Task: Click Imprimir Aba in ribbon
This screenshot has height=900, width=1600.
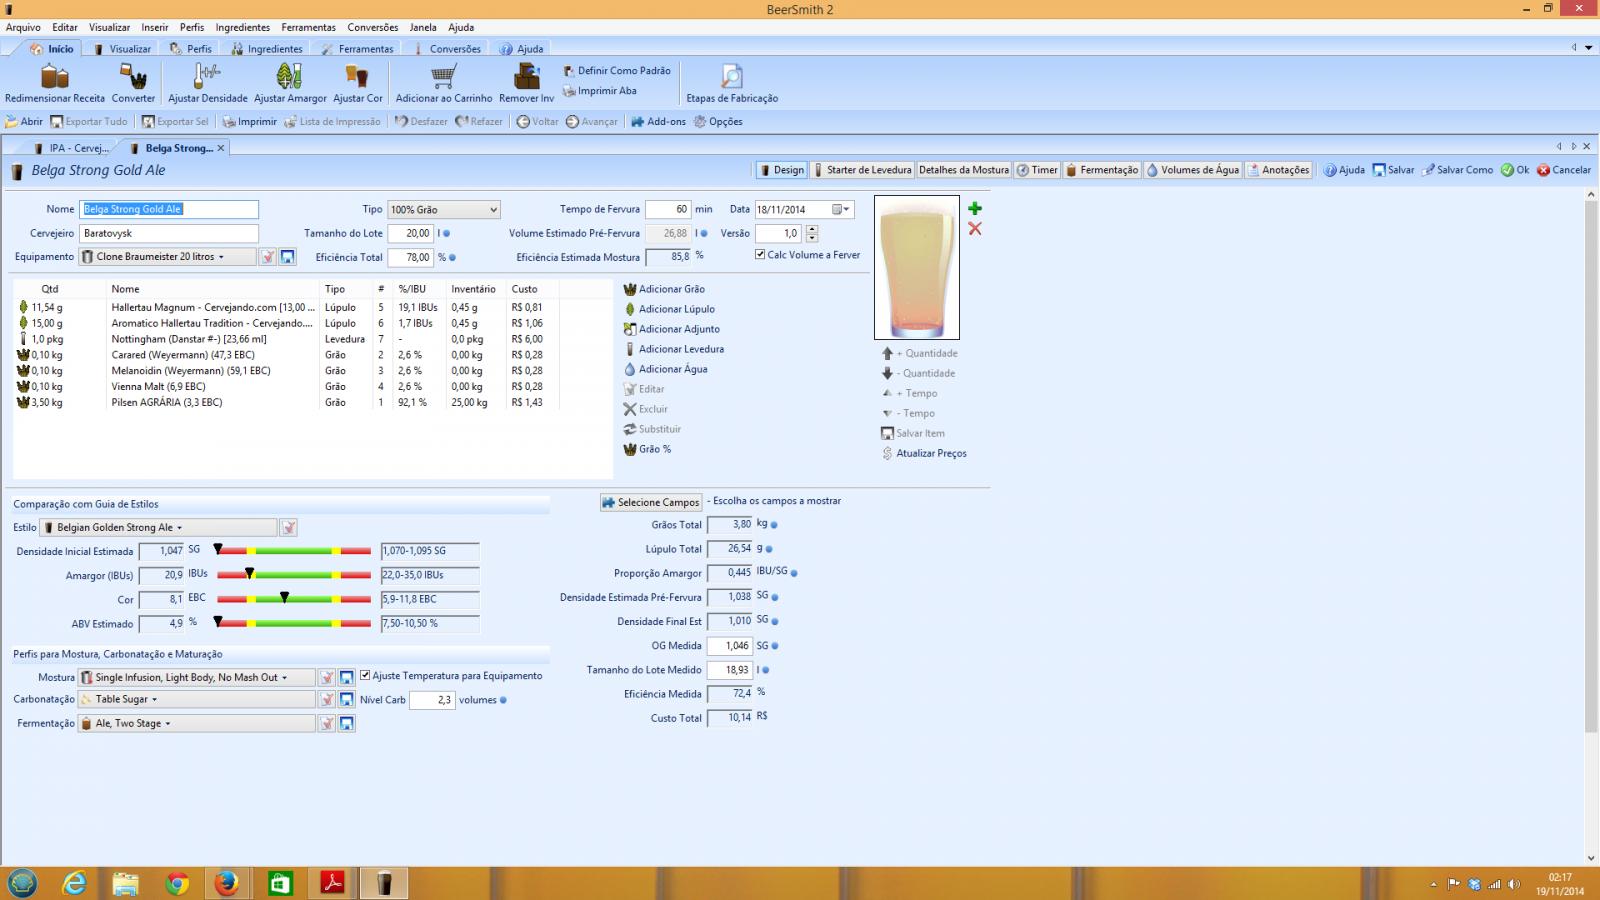Action: (600, 91)
